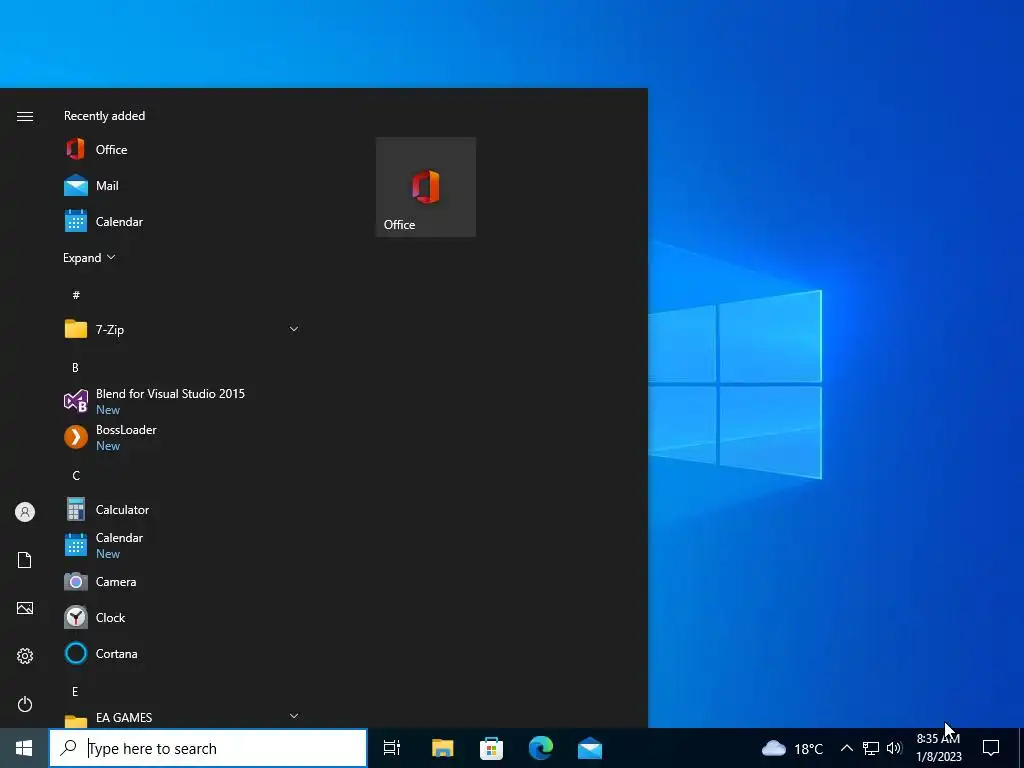Click the taskbar search box
This screenshot has height=768, width=1024.
tap(208, 748)
